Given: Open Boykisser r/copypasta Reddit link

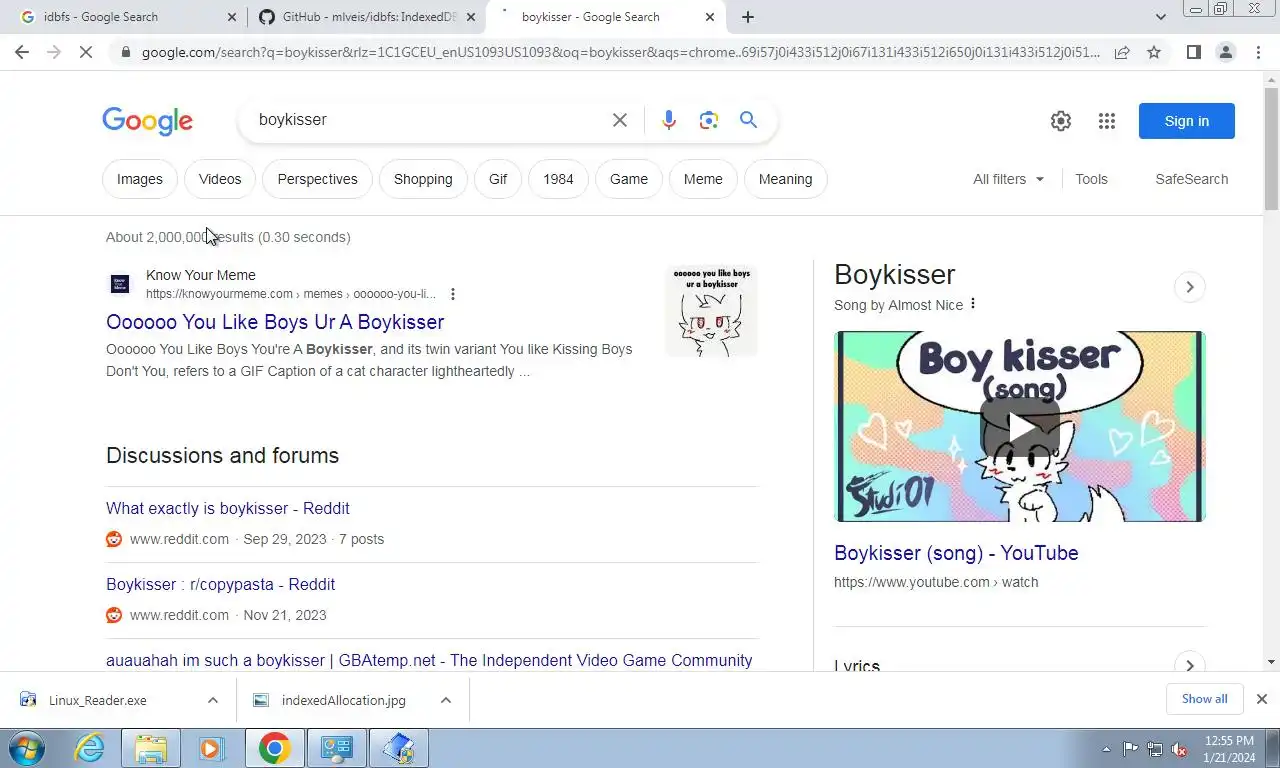Looking at the screenshot, I should click(x=221, y=584).
